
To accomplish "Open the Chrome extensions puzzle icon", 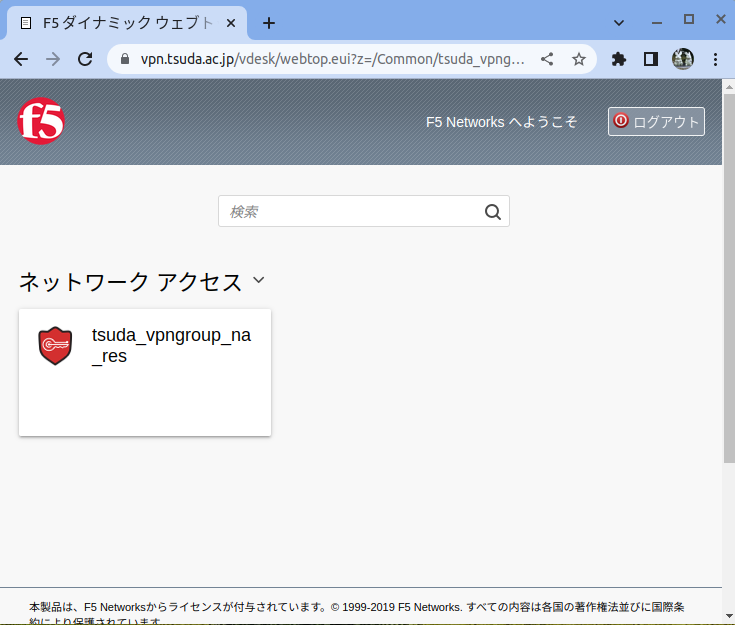I will (619, 59).
